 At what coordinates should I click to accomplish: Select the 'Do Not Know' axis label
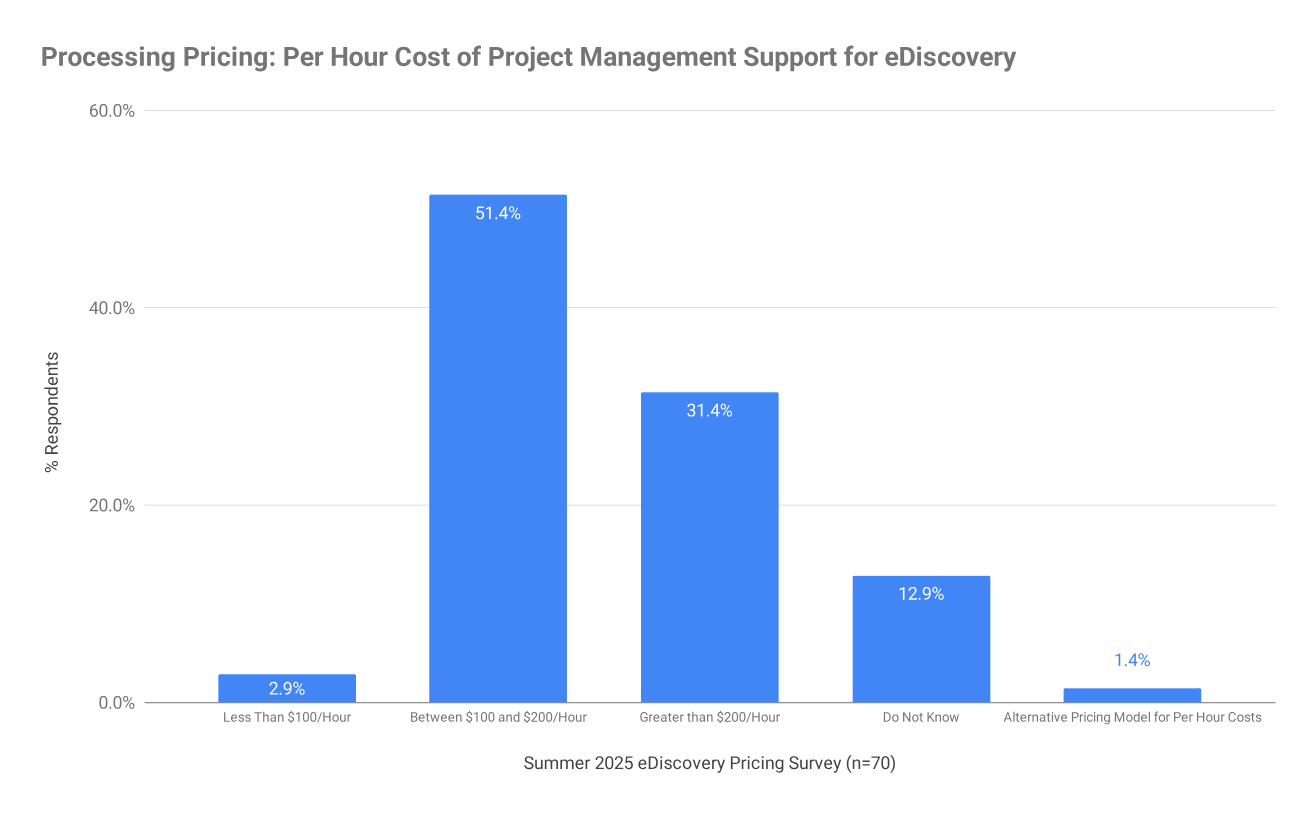pyautogui.click(x=920, y=717)
